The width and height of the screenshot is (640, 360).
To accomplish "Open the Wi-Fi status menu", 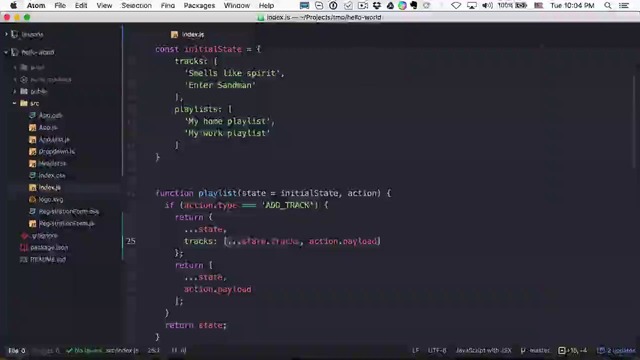I will point(456,5).
